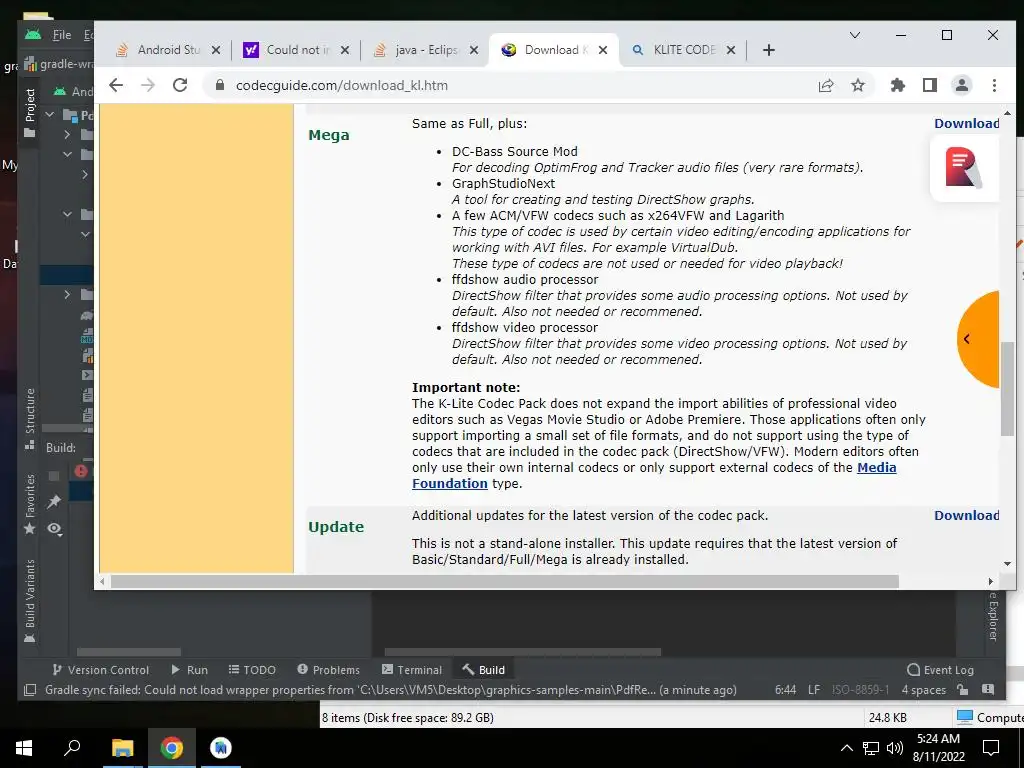Viewport: 1024px width, 768px height.
Task: Close the Download K-Lite tab
Action: [x=603, y=50]
